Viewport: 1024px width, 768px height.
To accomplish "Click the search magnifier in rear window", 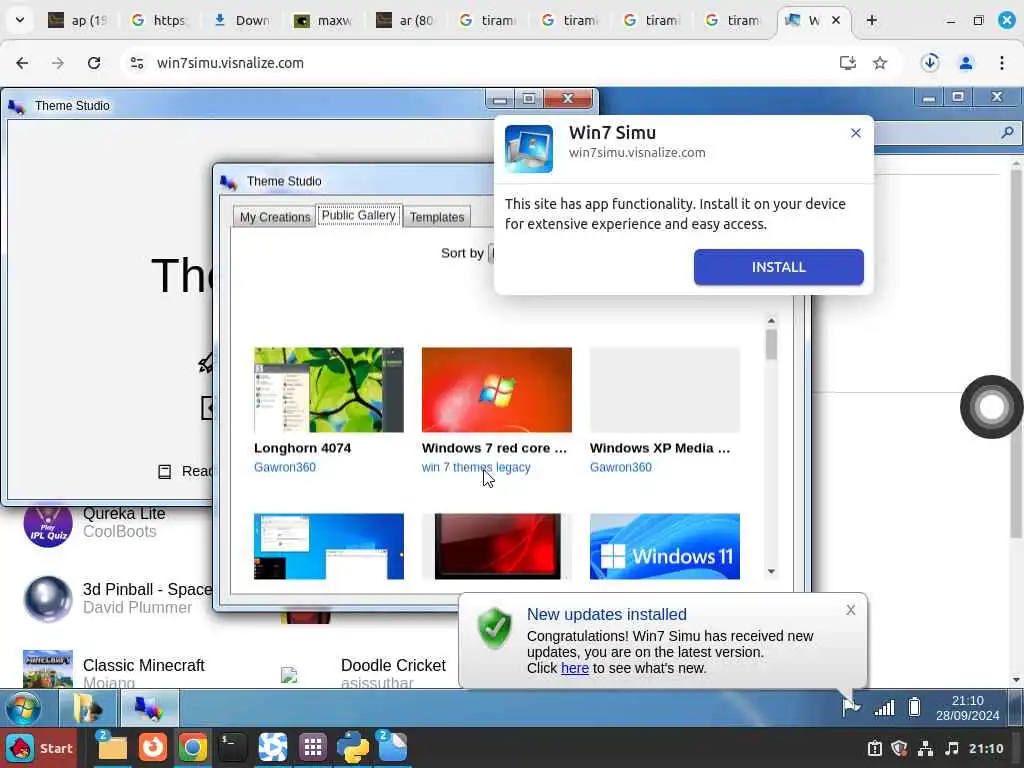I will (x=1007, y=133).
